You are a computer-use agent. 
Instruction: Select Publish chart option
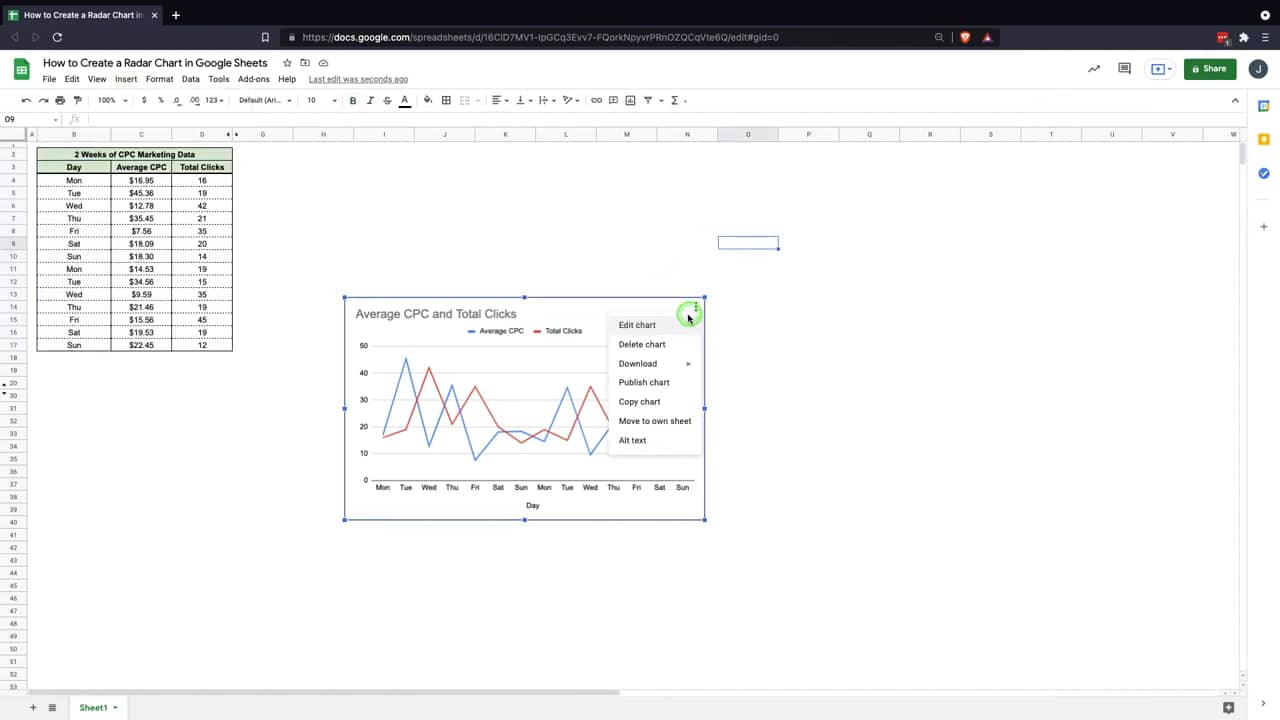point(654,382)
